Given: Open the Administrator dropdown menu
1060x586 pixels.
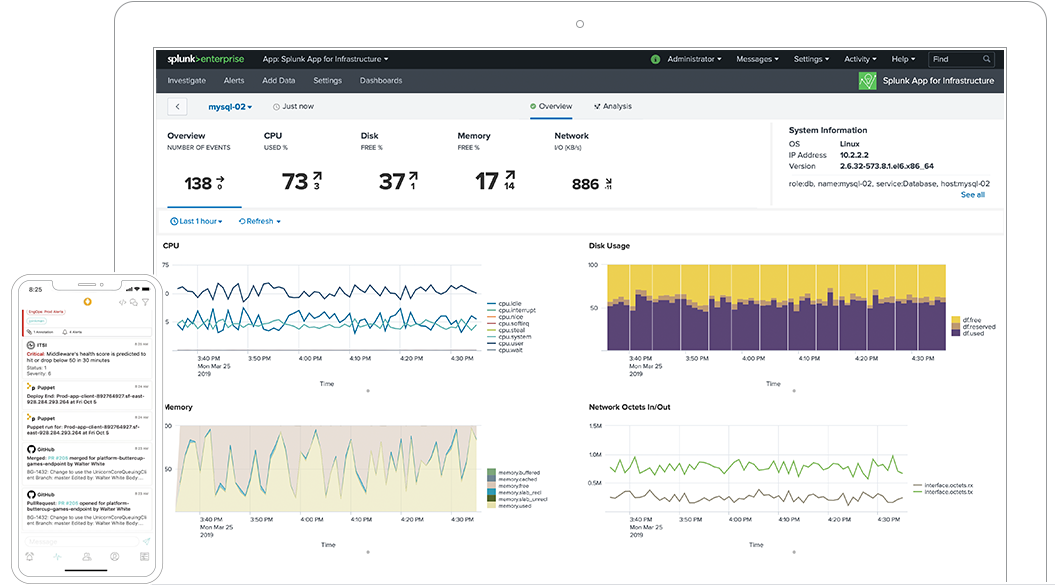Looking at the screenshot, I should point(694,59).
